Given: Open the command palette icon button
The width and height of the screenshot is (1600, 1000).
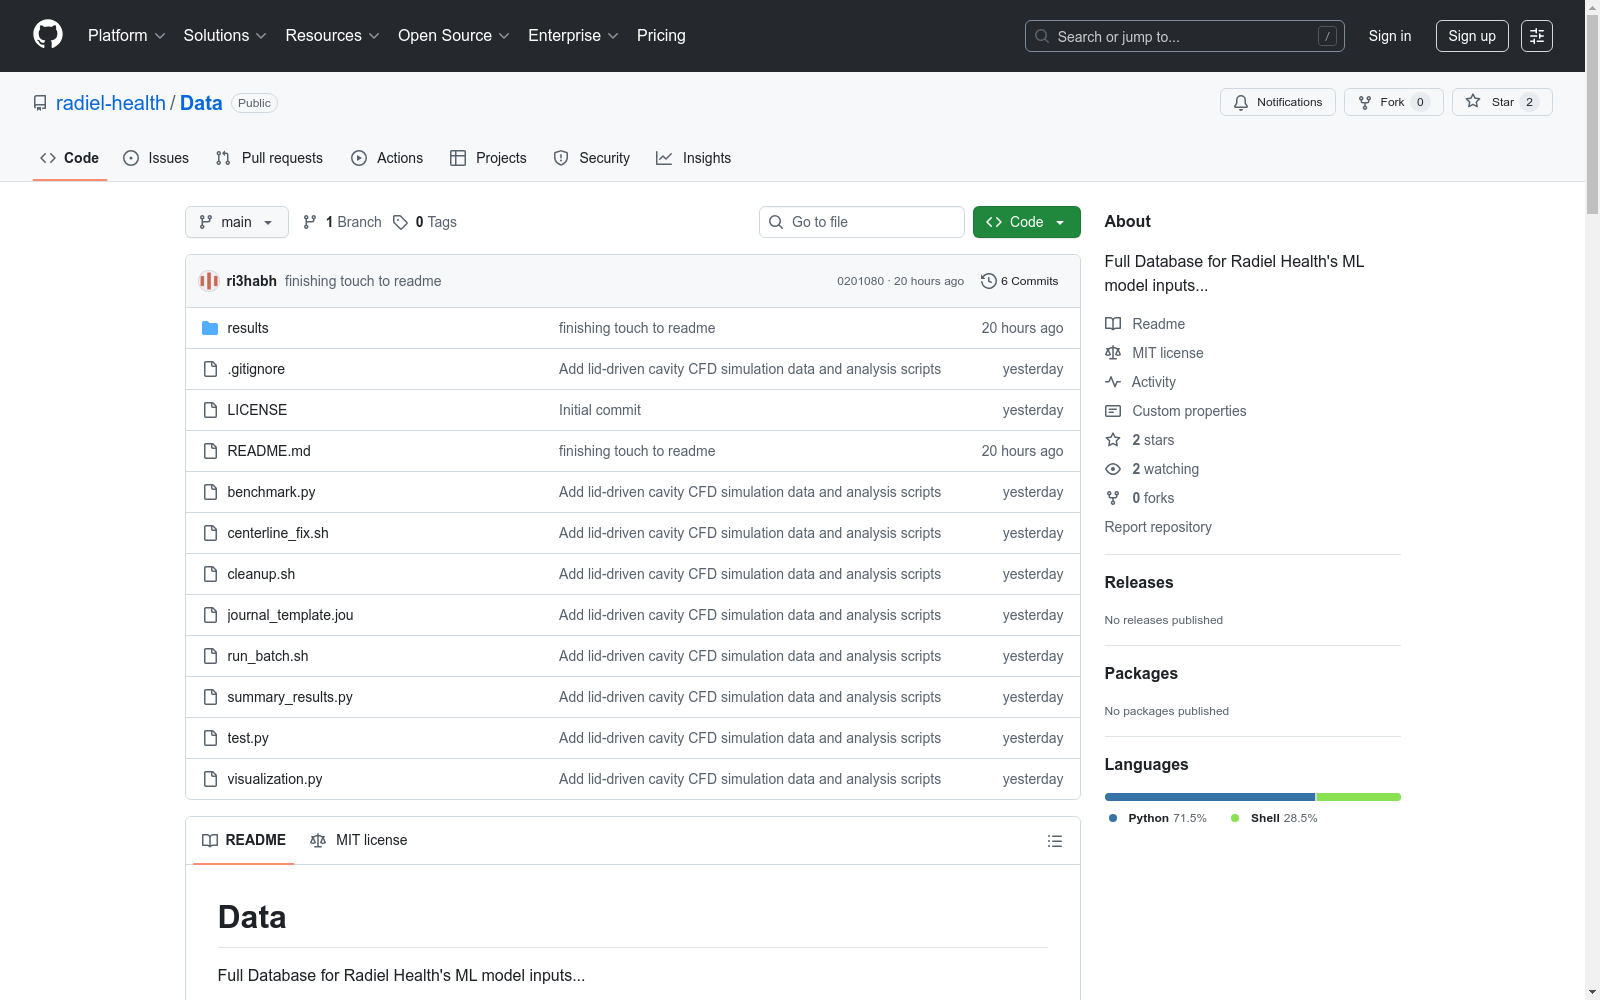Looking at the screenshot, I should click(1537, 36).
